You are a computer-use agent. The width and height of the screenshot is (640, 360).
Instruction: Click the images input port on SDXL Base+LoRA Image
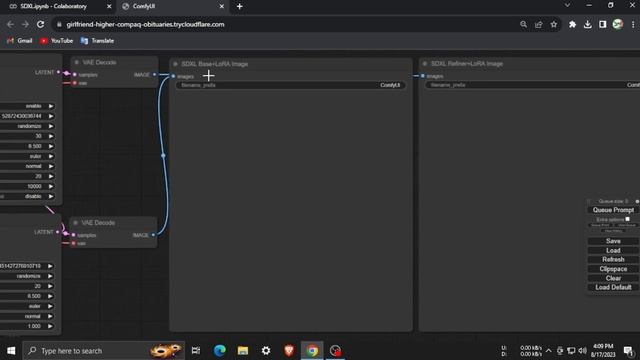click(173, 76)
